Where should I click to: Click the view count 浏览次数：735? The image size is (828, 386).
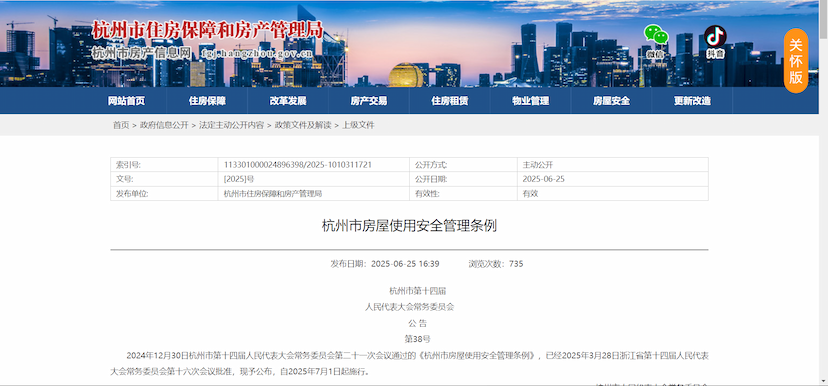[496, 264]
